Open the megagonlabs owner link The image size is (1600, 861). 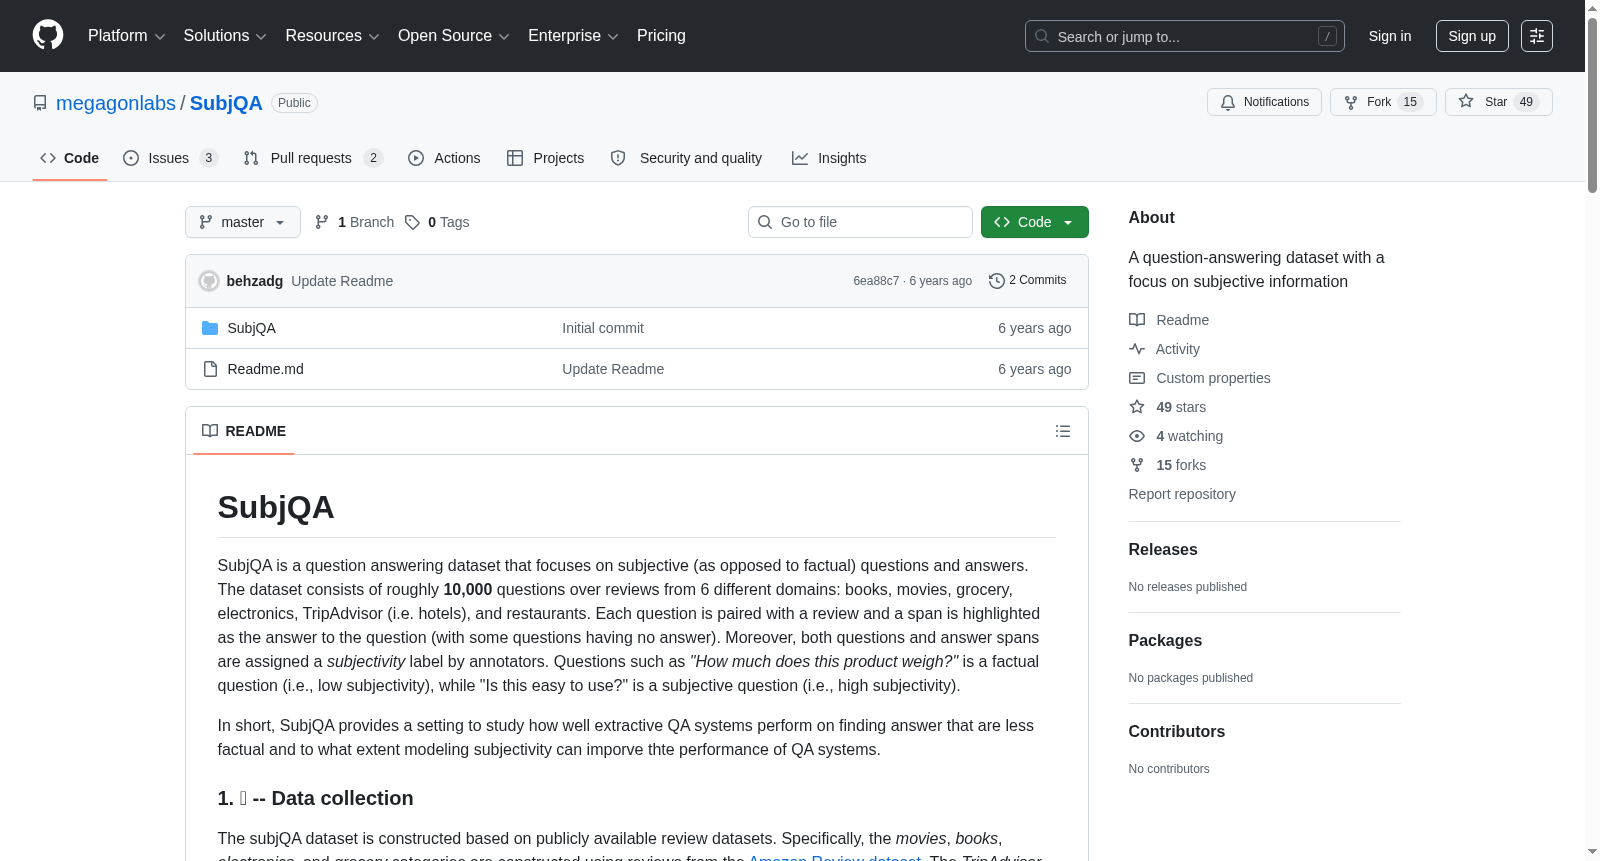click(116, 103)
